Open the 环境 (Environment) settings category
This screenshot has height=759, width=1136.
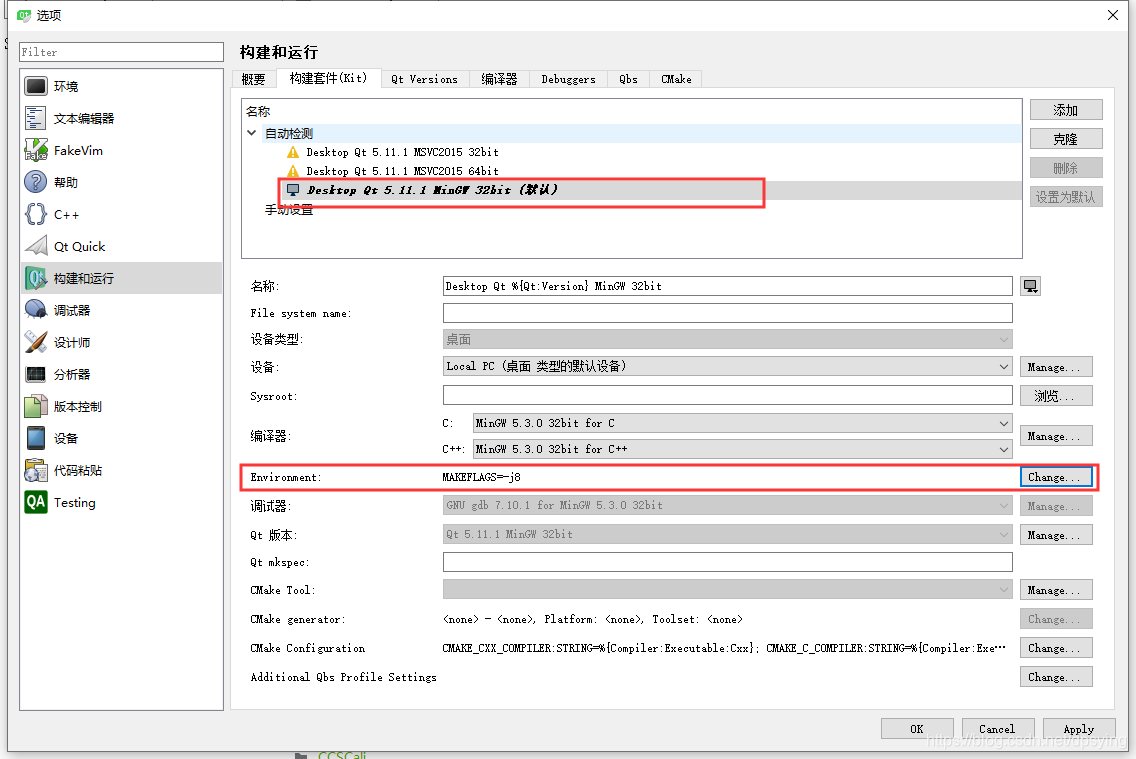[121, 86]
